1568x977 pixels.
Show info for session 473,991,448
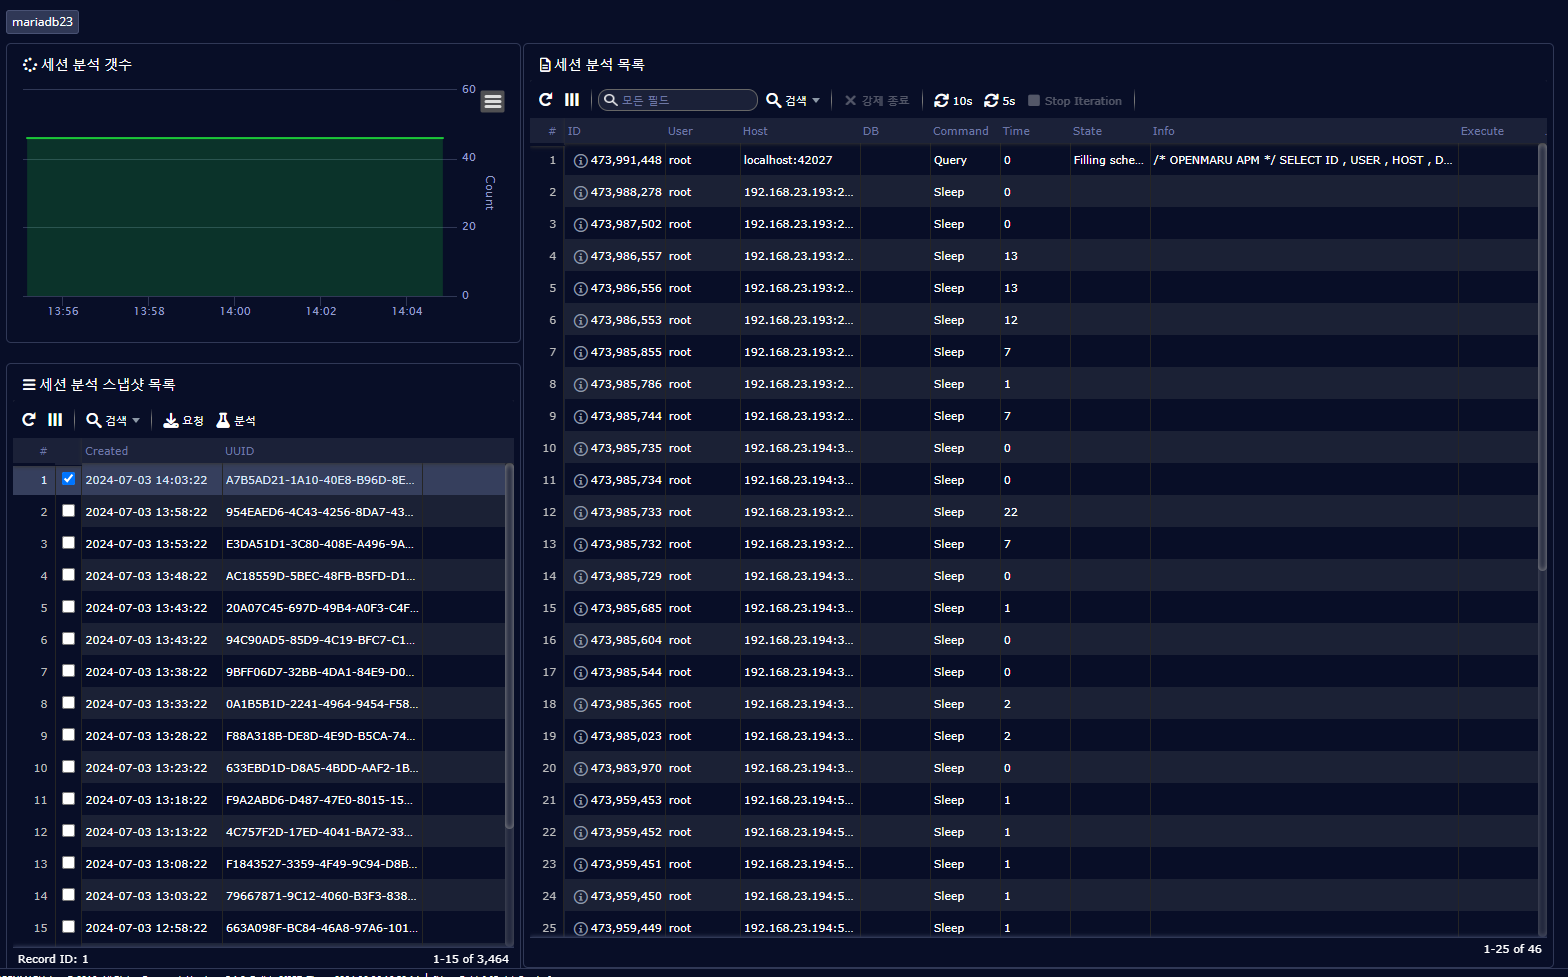point(580,160)
